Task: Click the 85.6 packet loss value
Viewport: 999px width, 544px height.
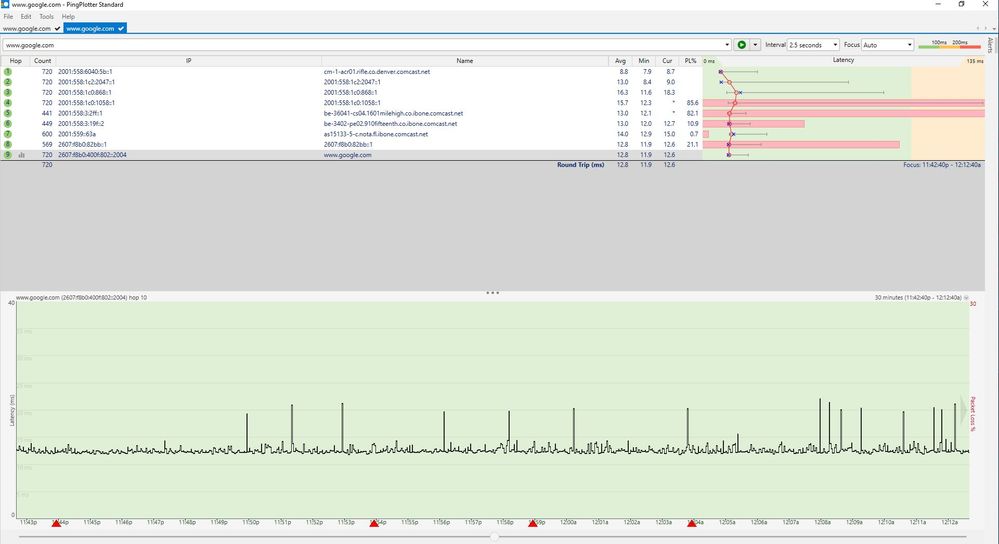Action: [x=692, y=103]
